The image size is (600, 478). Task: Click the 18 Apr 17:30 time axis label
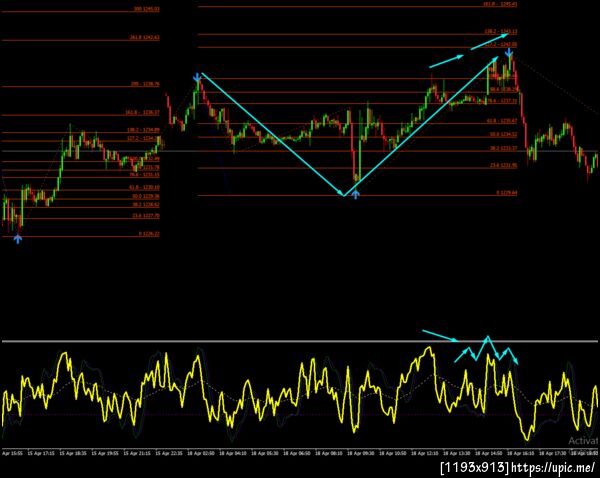pyautogui.click(x=554, y=453)
